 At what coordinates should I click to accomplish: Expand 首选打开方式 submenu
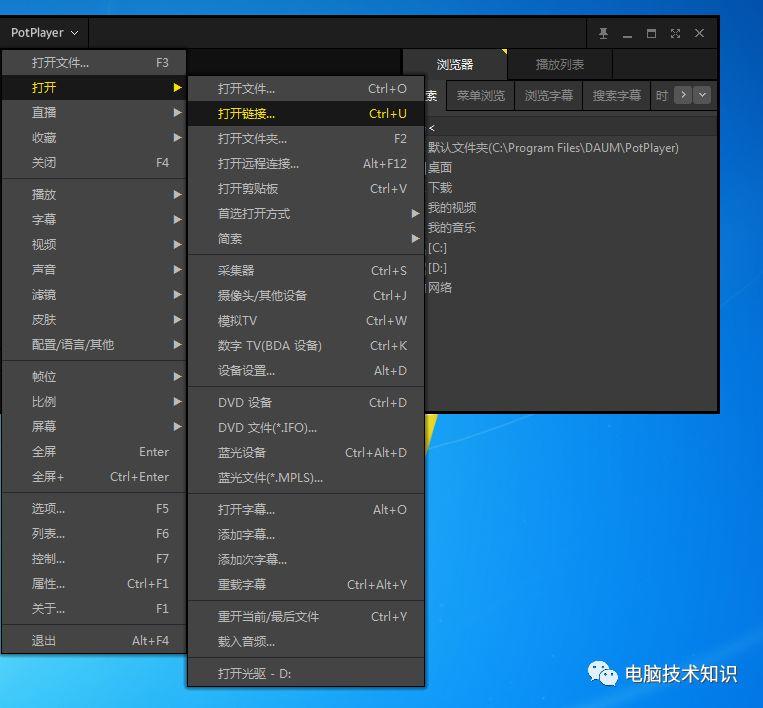coord(306,214)
